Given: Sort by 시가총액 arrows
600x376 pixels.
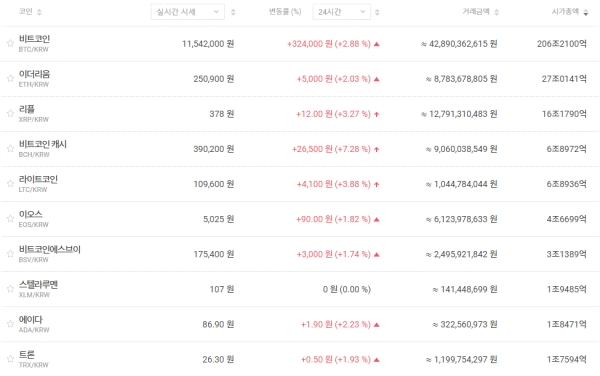Looking at the screenshot, I should tap(586, 12).
